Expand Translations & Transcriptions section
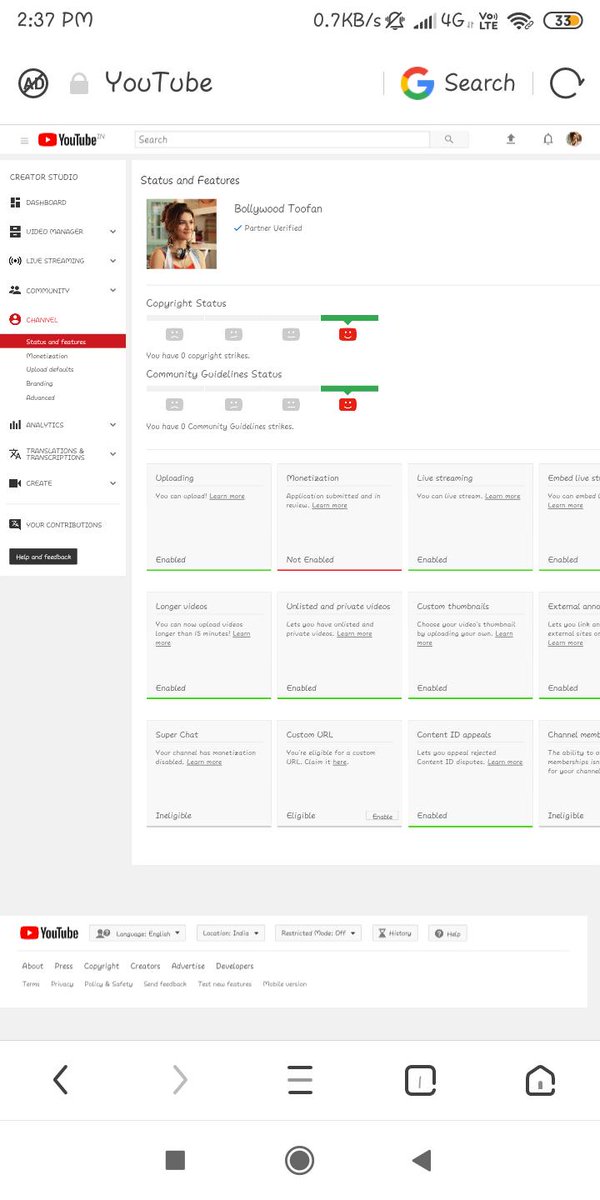 [x=63, y=454]
